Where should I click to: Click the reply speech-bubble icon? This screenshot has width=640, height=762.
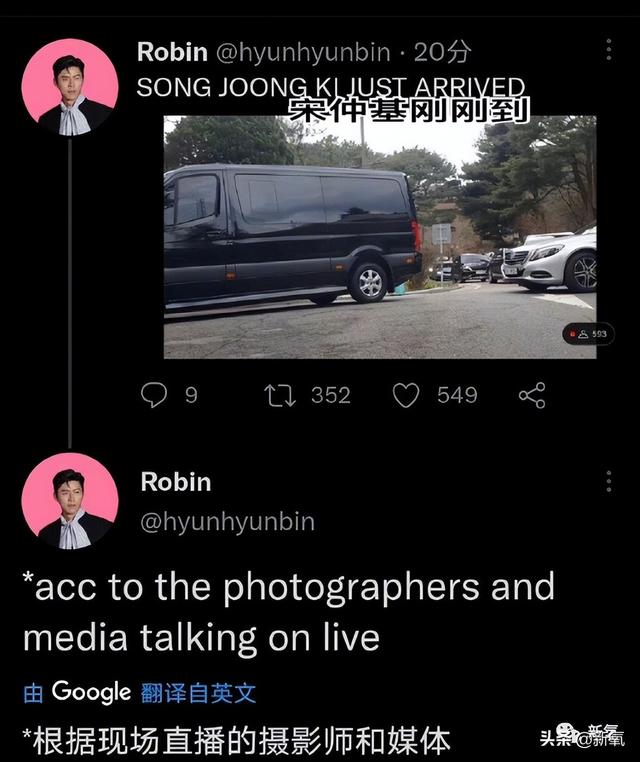point(154,395)
